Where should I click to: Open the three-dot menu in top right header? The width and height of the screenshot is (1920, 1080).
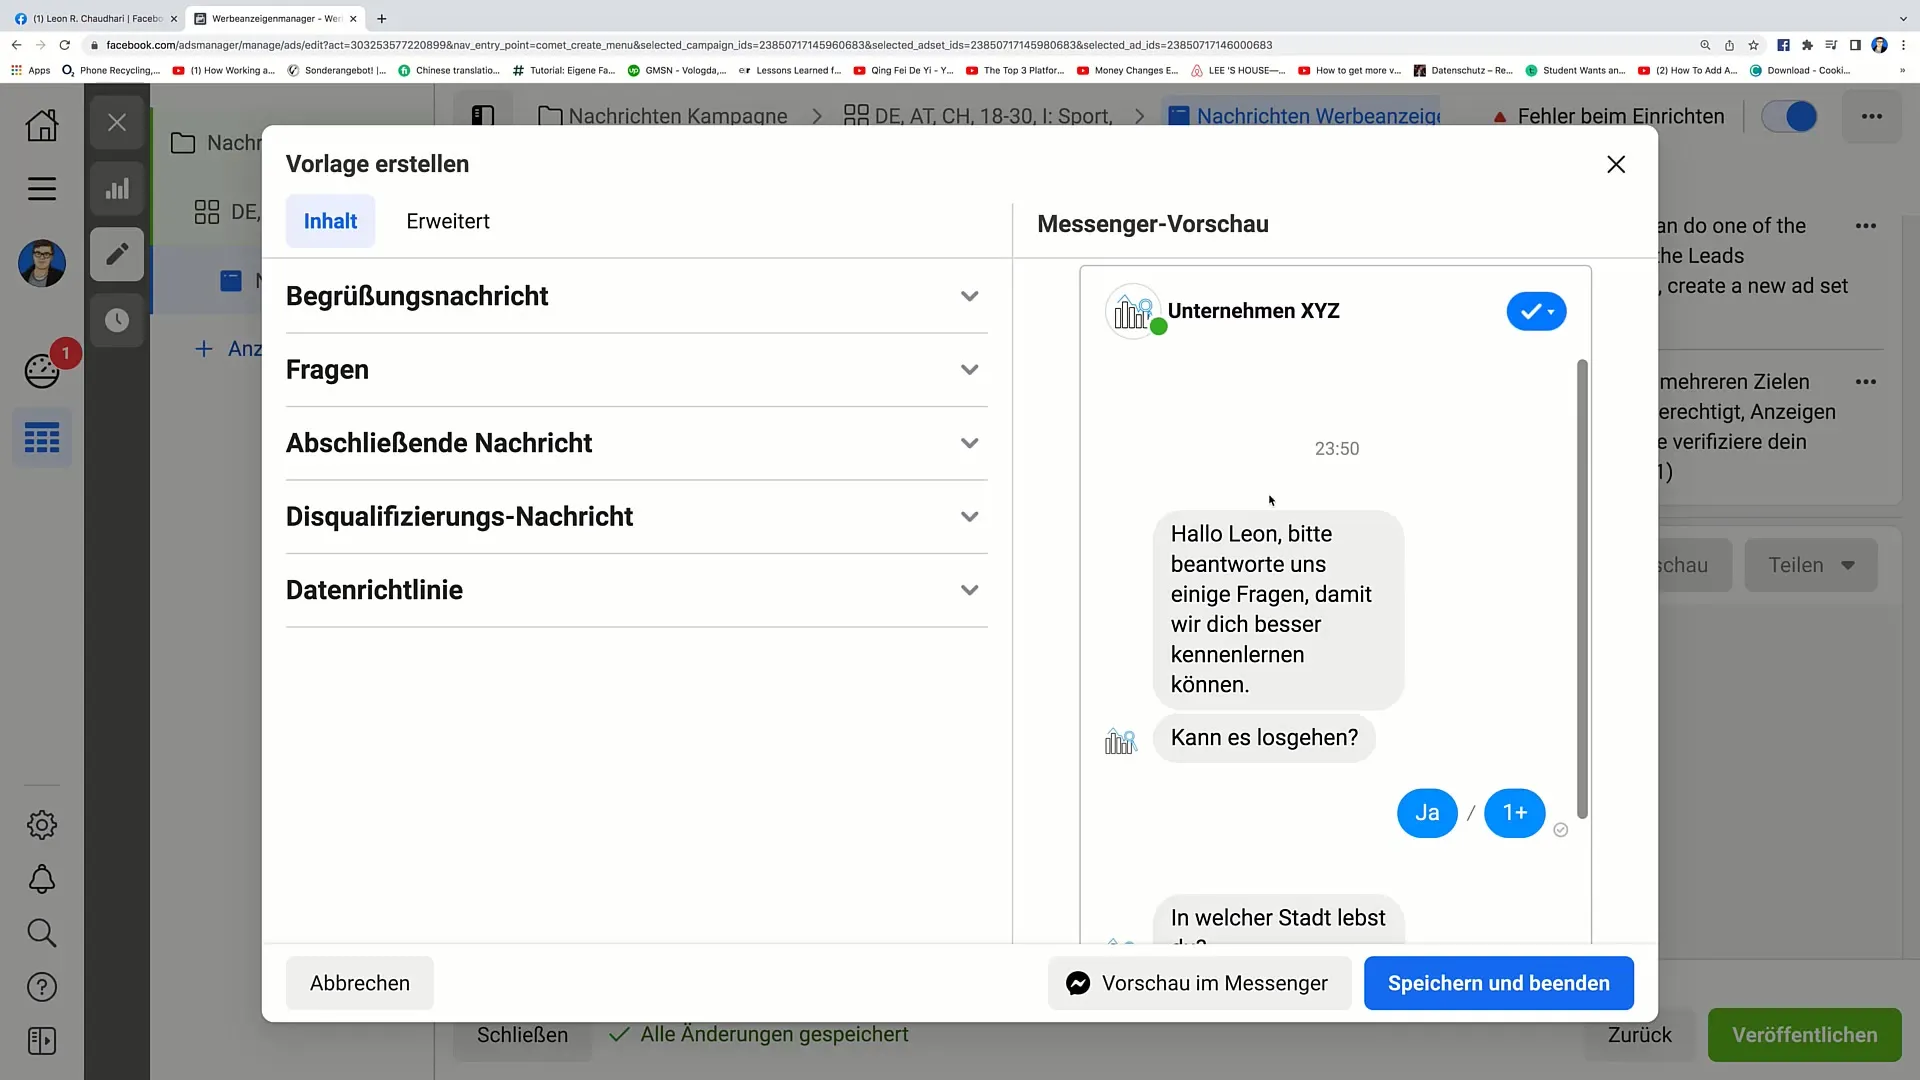[x=1872, y=116]
